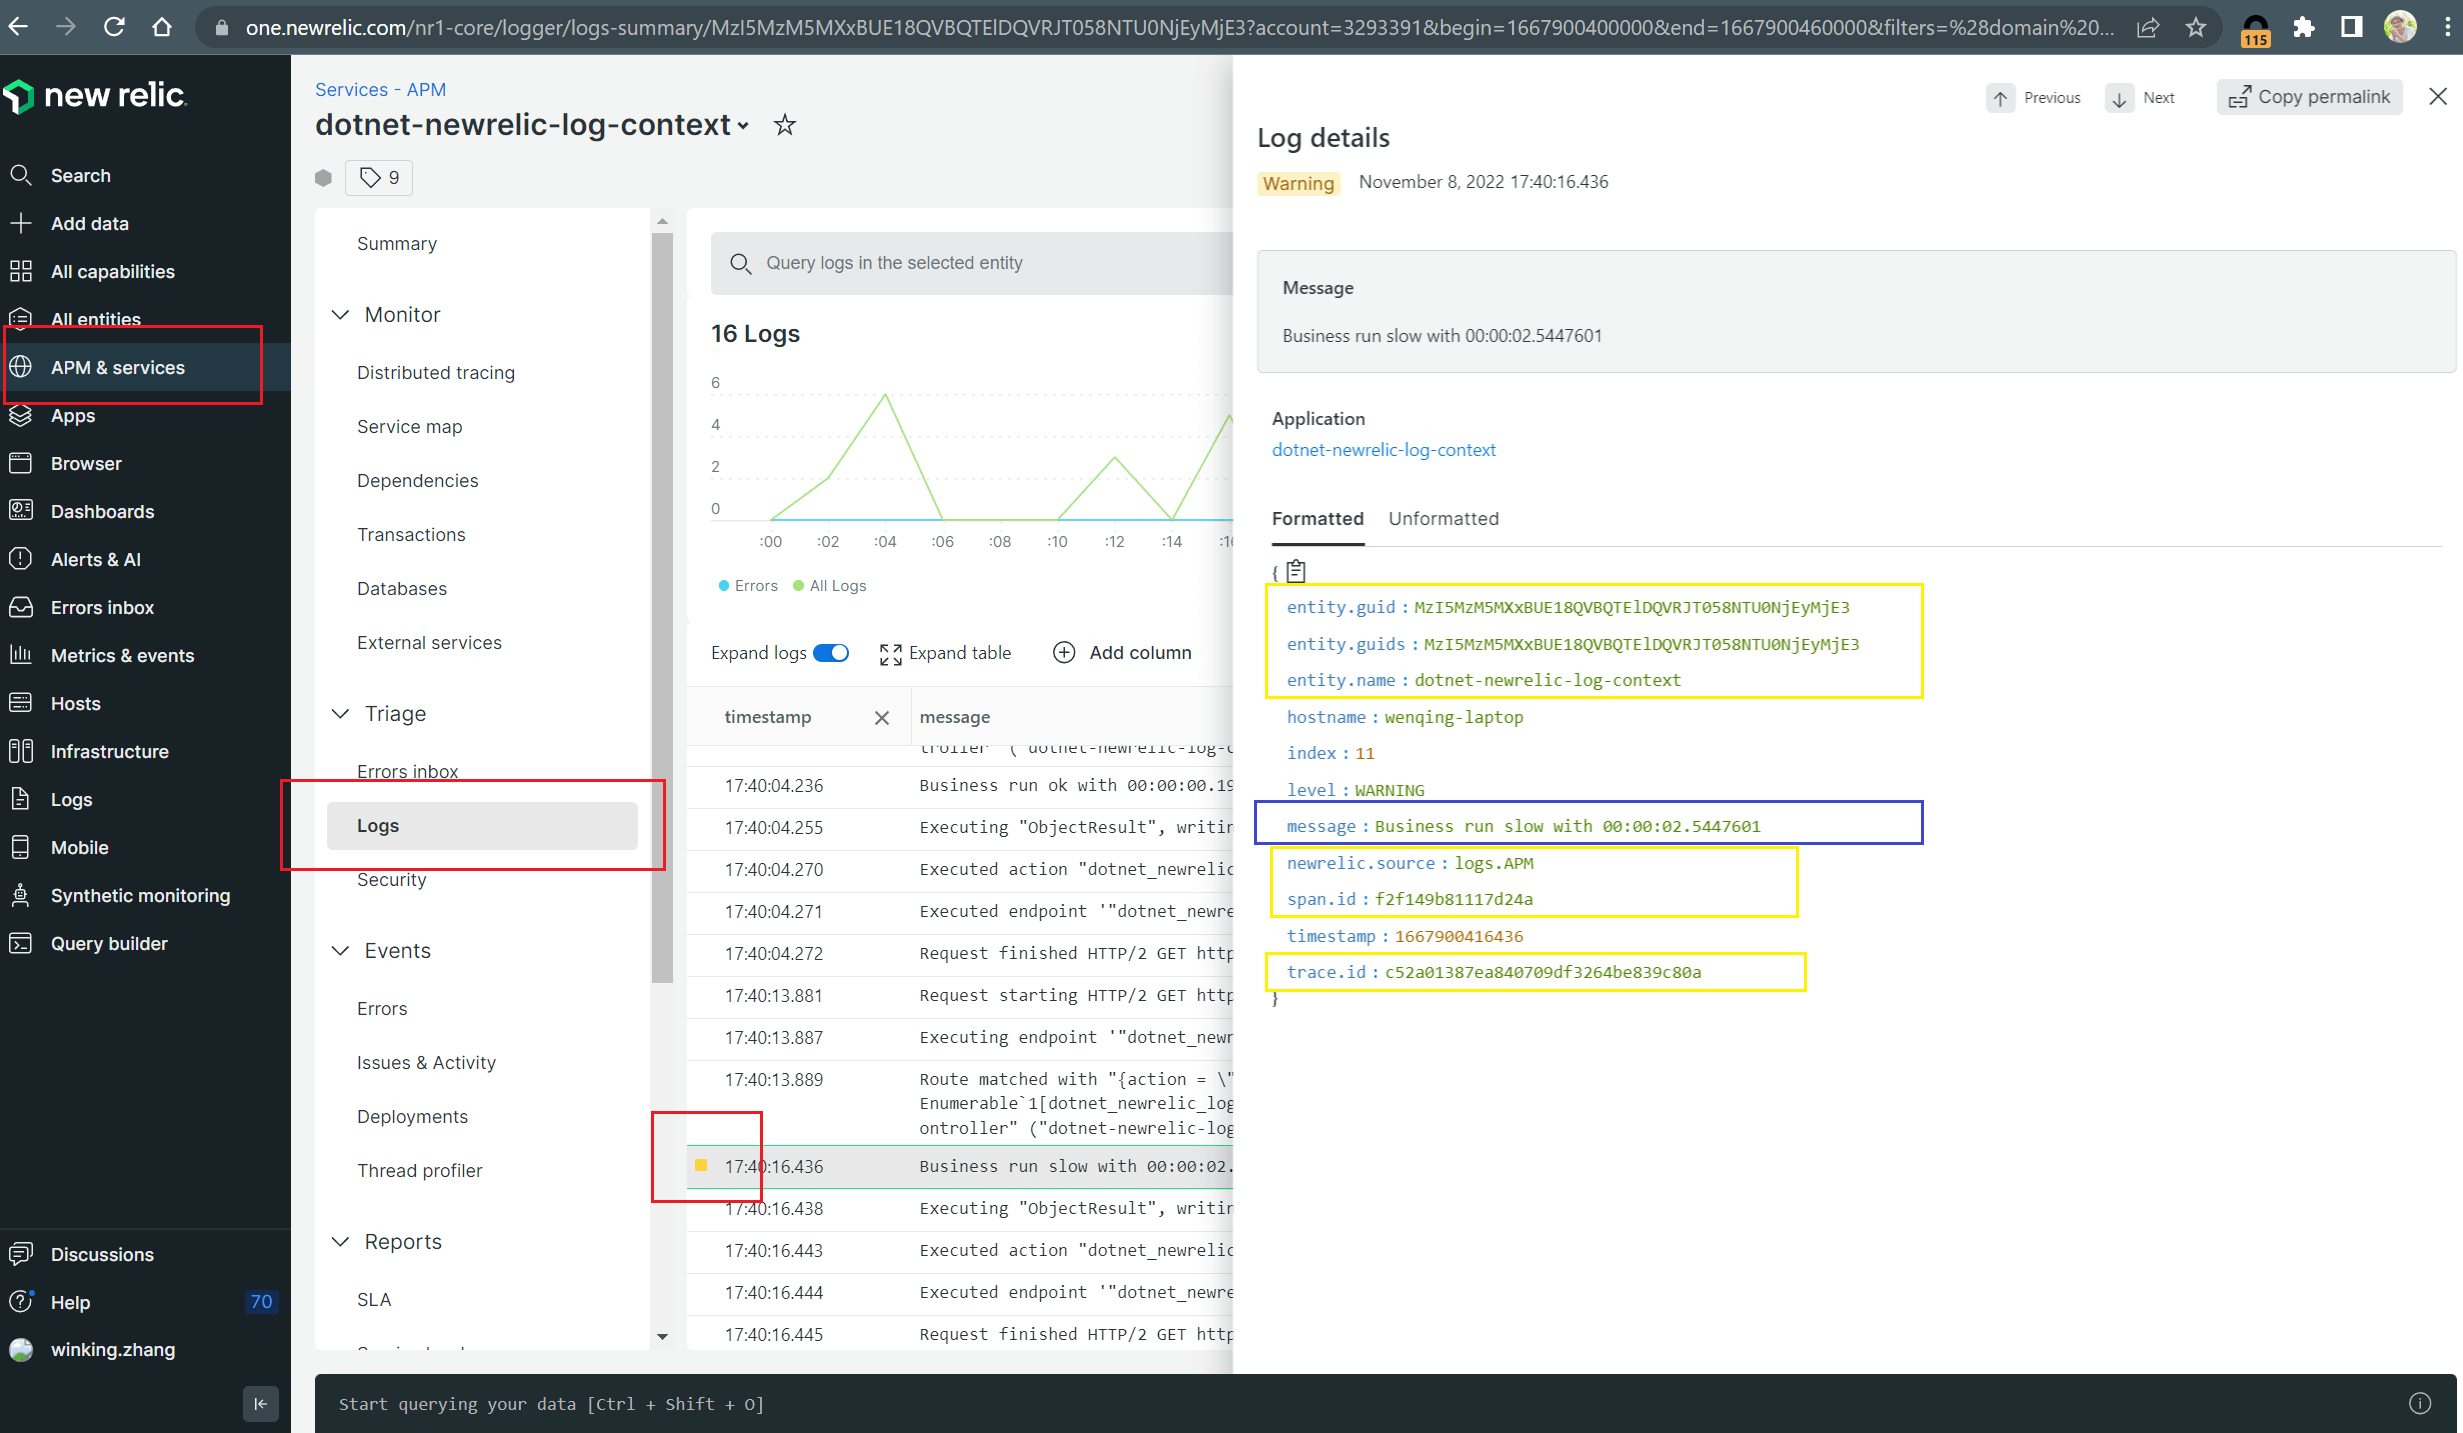Click the NRQL query bar at bottom
The image size is (2463, 1433).
(x=1386, y=1404)
